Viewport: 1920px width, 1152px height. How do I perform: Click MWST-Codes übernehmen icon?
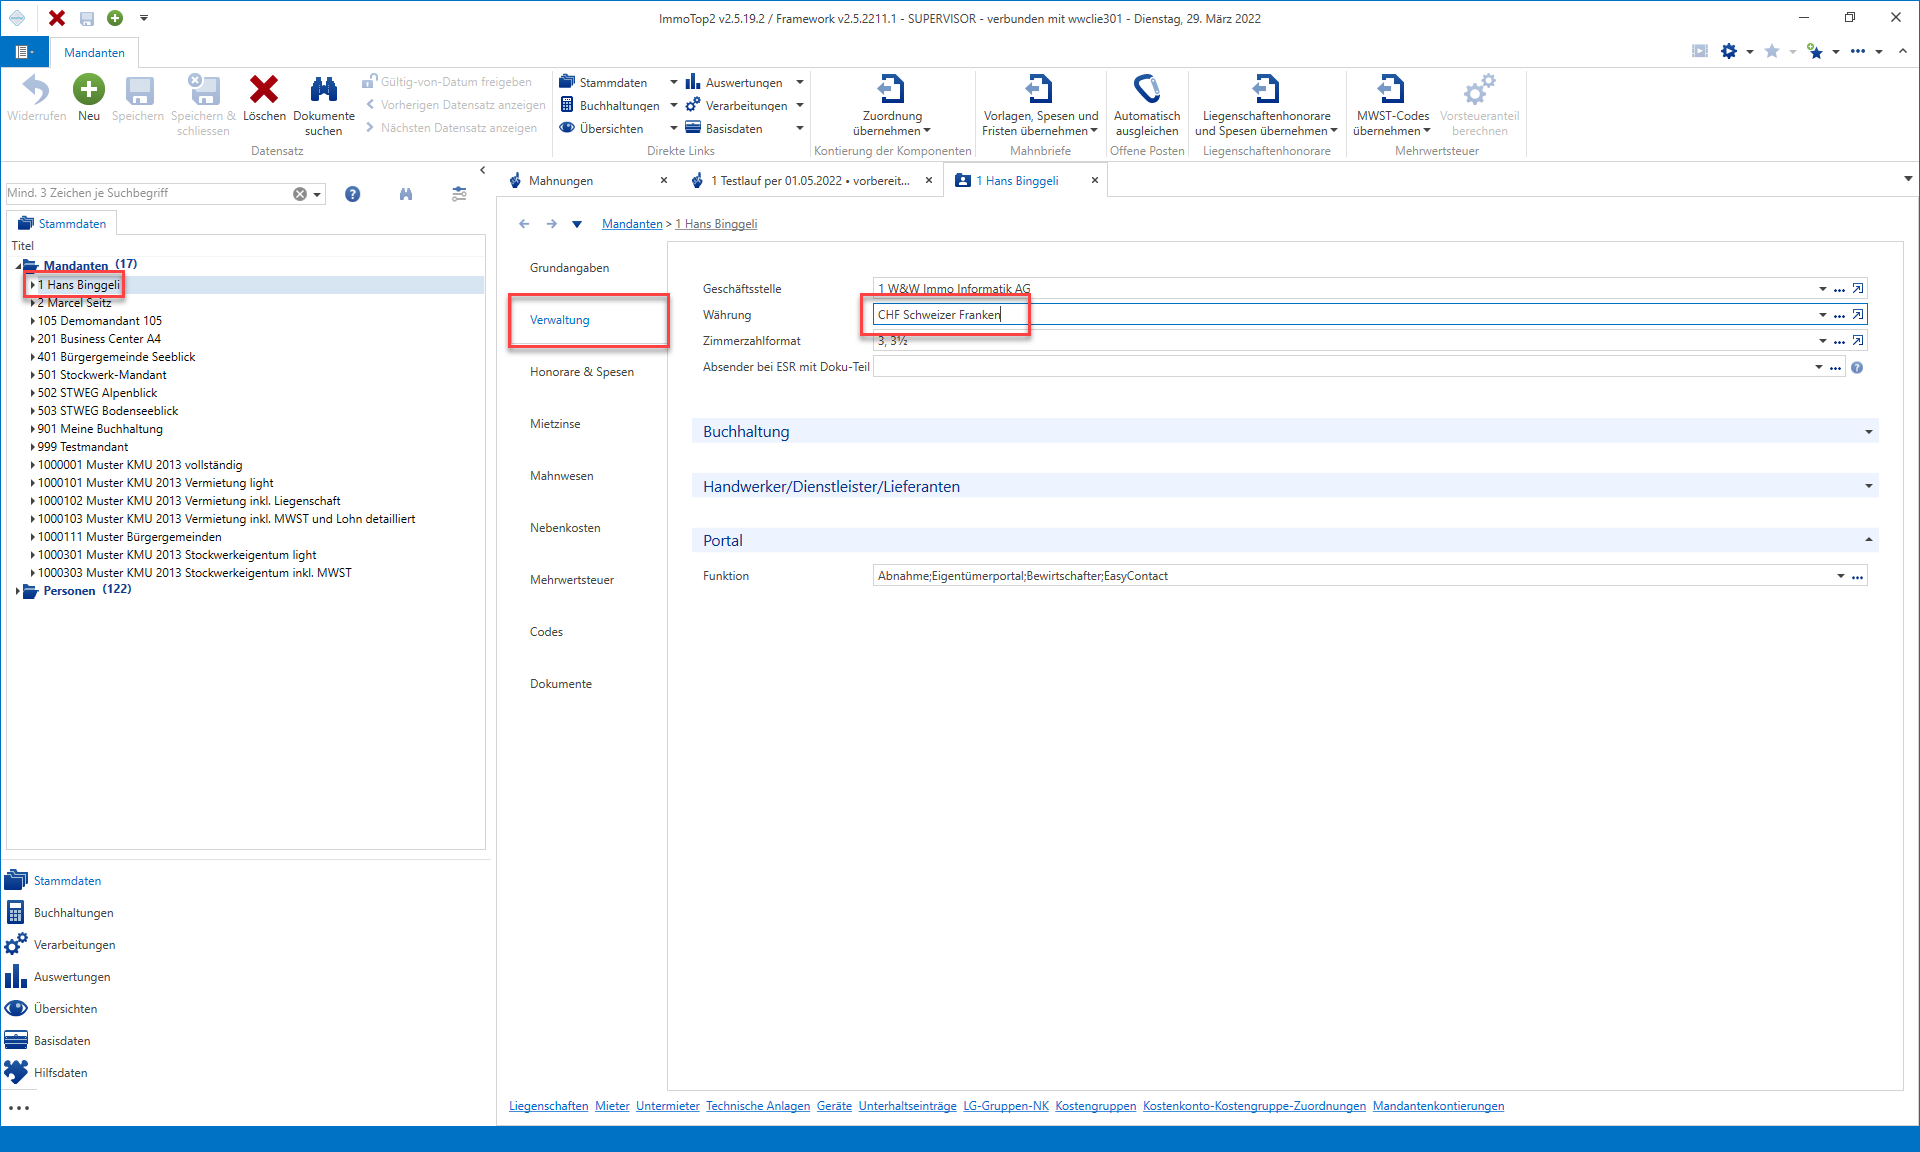1391,89
